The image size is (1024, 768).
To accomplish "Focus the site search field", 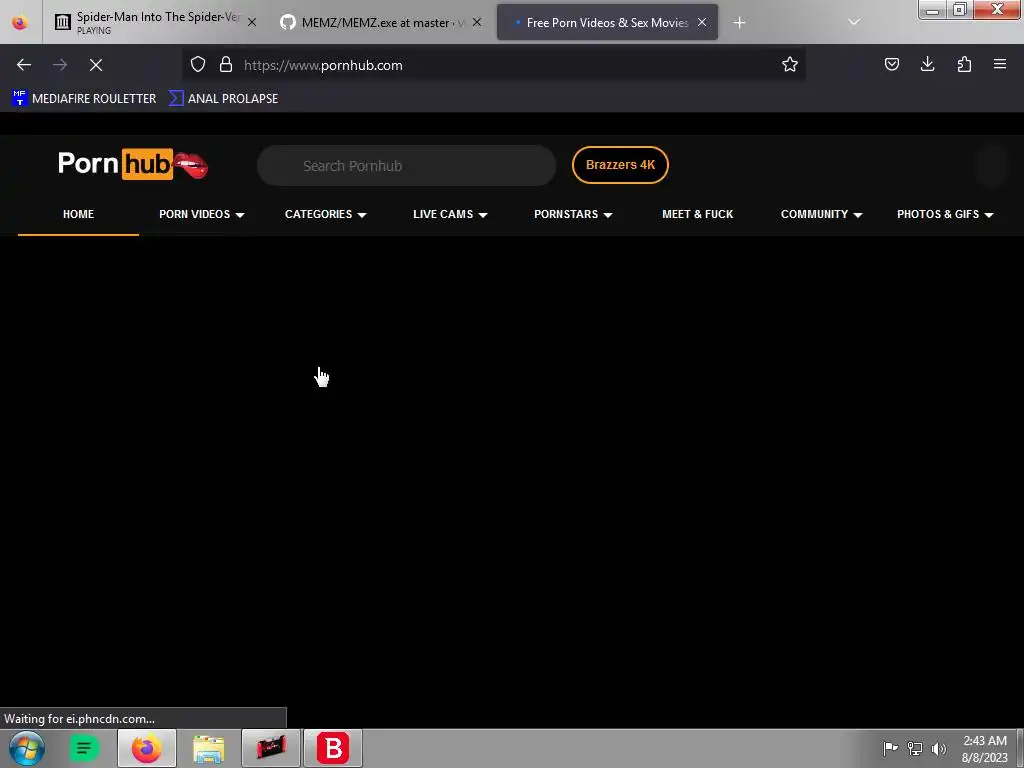I will coord(406,165).
